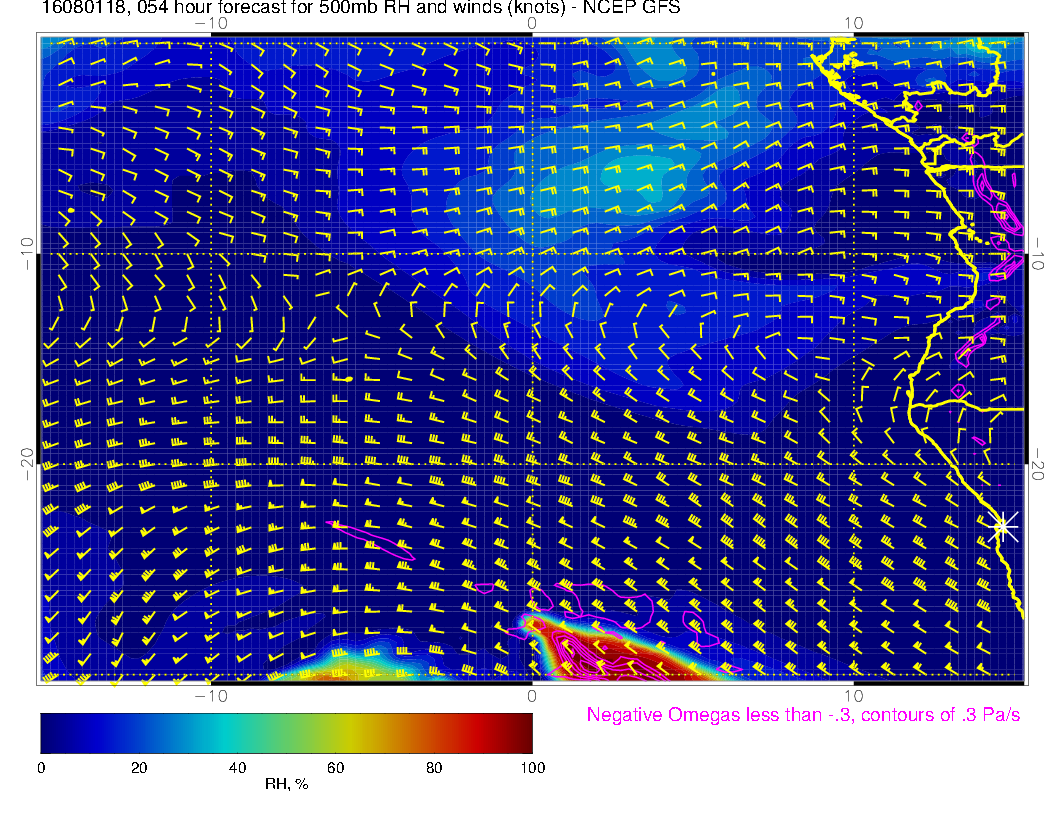Image resolution: width=1056 pixels, height=816 pixels.
Task: Click colorbar tick label 100
Action: click(x=533, y=768)
